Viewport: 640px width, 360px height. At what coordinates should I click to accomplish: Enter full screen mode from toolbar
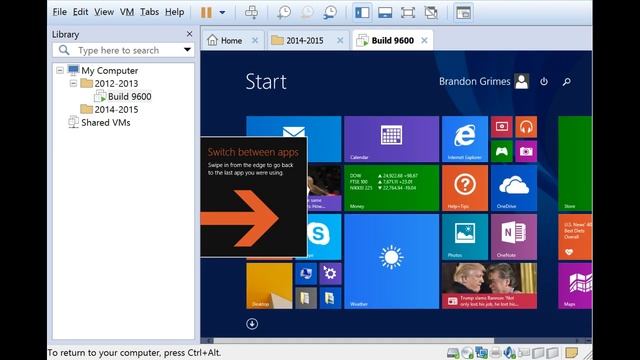[x=408, y=13]
